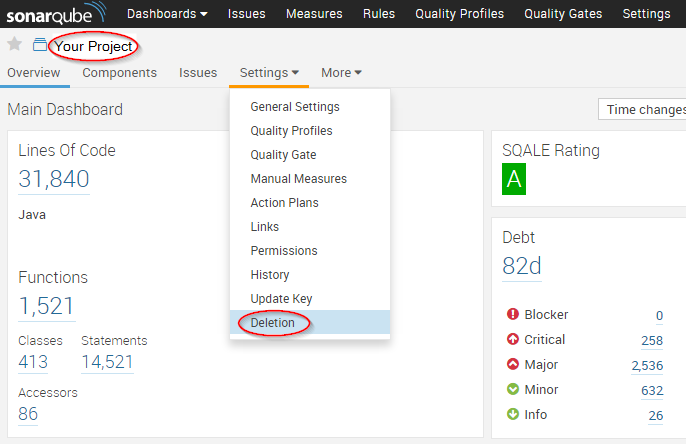Click the SonarQube logo
This screenshot has height=444, width=686.
56,13
